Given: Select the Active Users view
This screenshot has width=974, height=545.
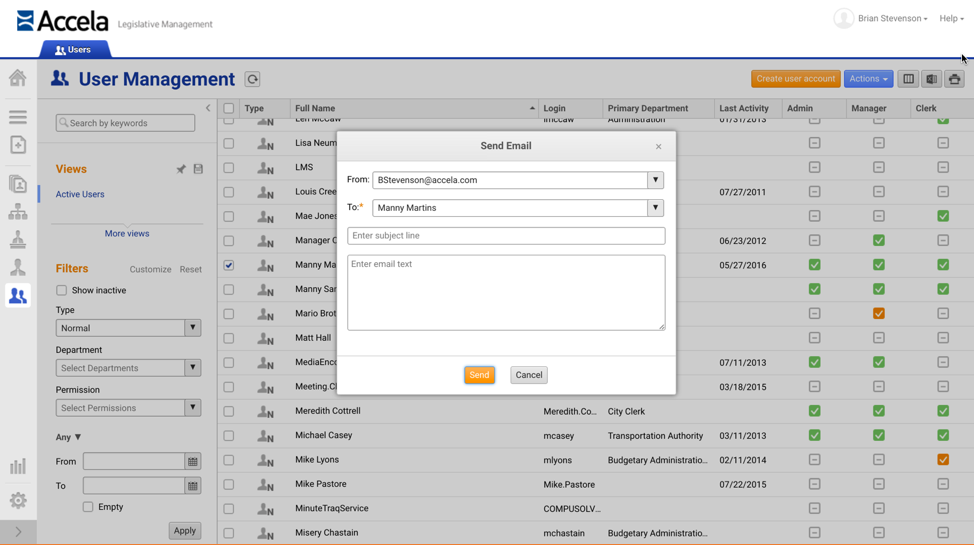Looking at the screenshot, I should point(80,195).
